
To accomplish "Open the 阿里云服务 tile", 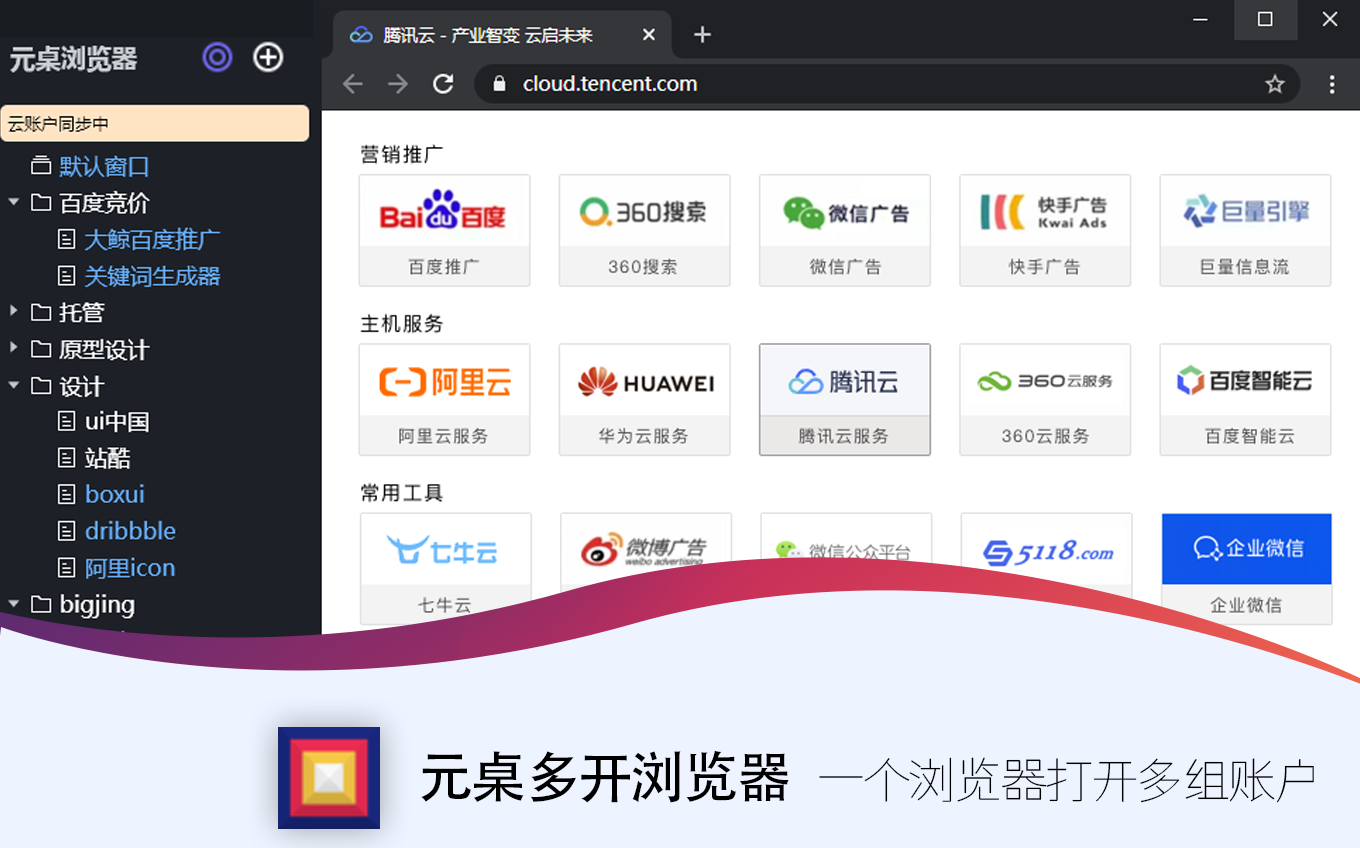I will click(444, 399).
